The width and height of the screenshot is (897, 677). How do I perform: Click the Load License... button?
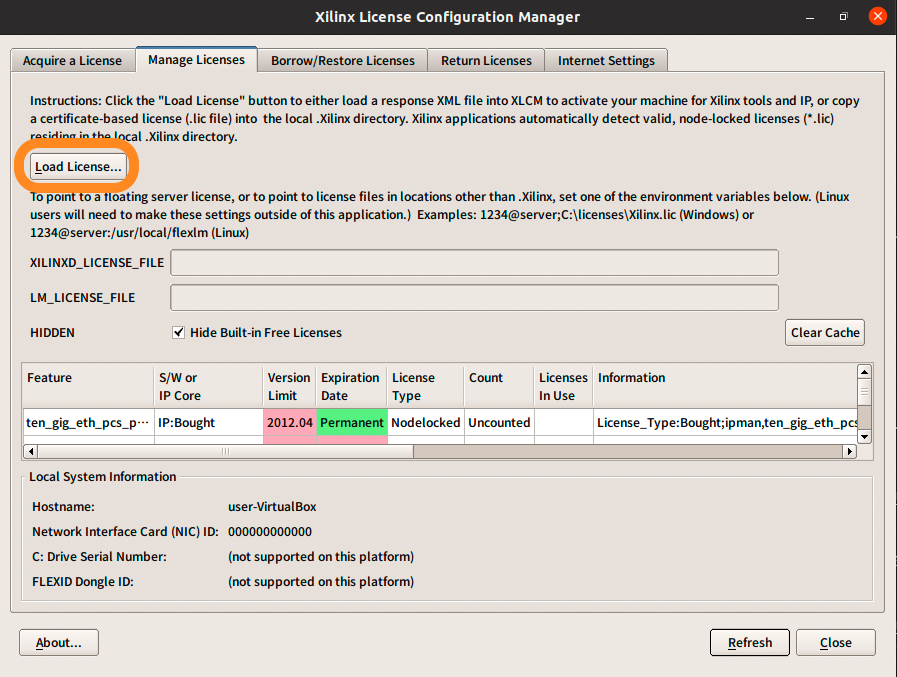pyautogui.click(x=78, y=167)
